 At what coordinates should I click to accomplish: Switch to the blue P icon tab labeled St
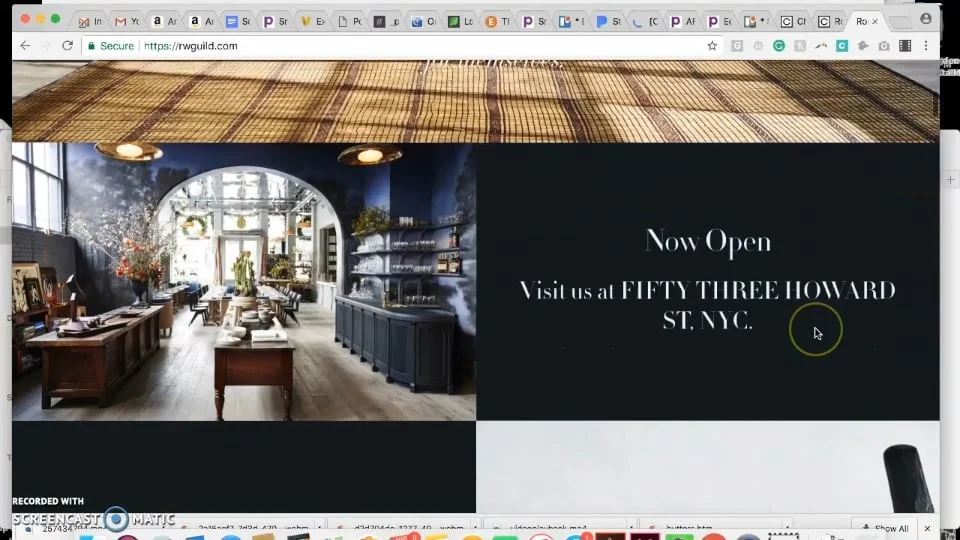609,21
